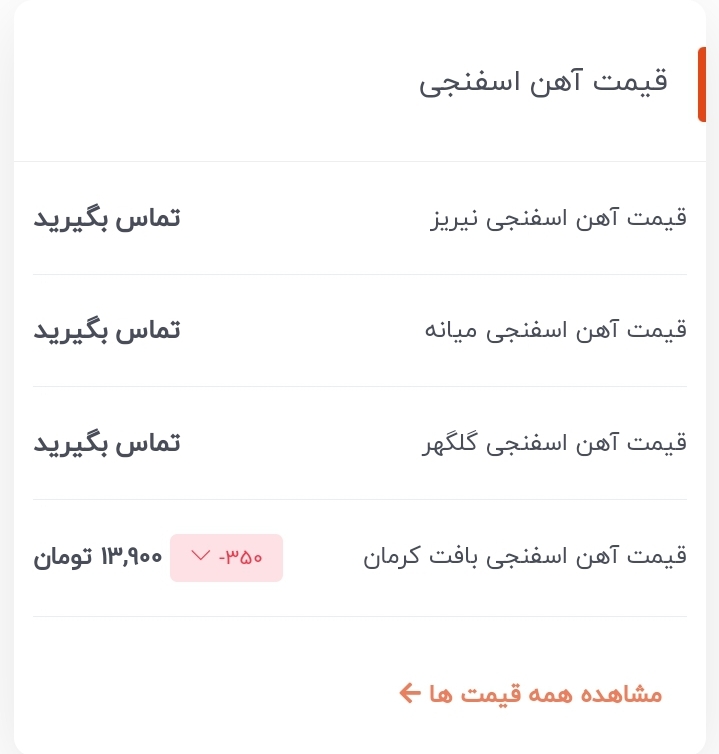Click the left arrow beside مشاهده همه قیمت ها
The height and width of the screenshot is (754, 719).
409,693
